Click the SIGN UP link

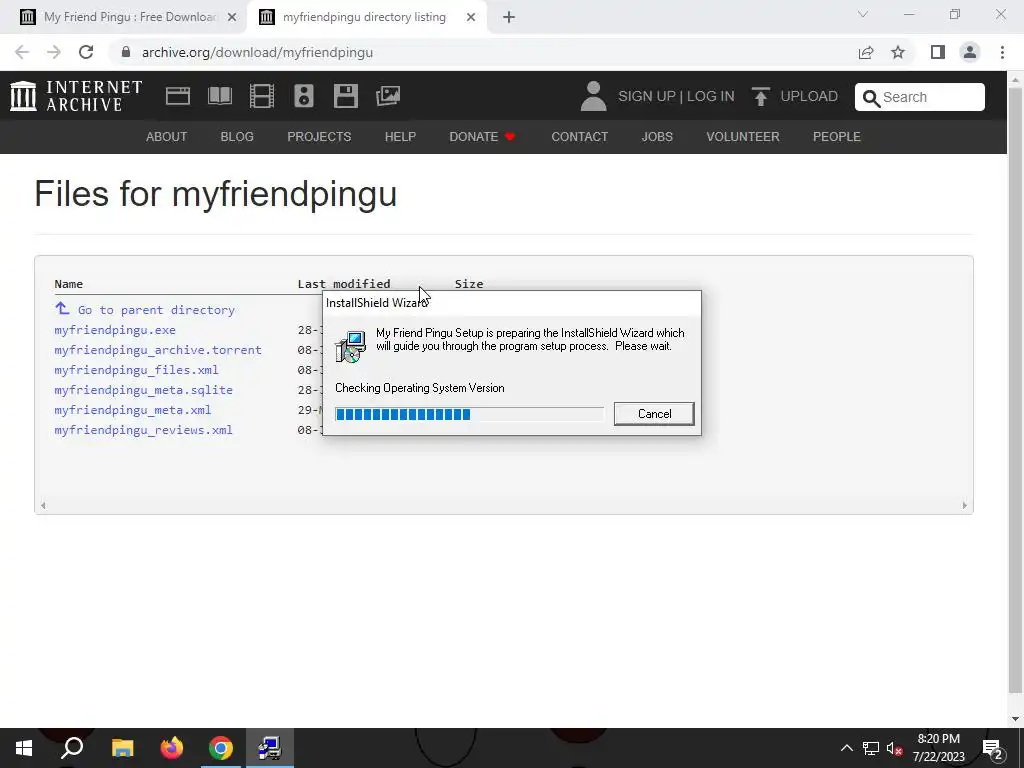[647, 96]
